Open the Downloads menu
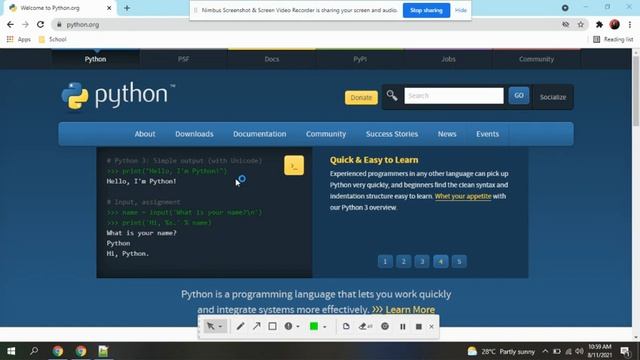Screen dimensions: 640x360 [x=194, y=134]
